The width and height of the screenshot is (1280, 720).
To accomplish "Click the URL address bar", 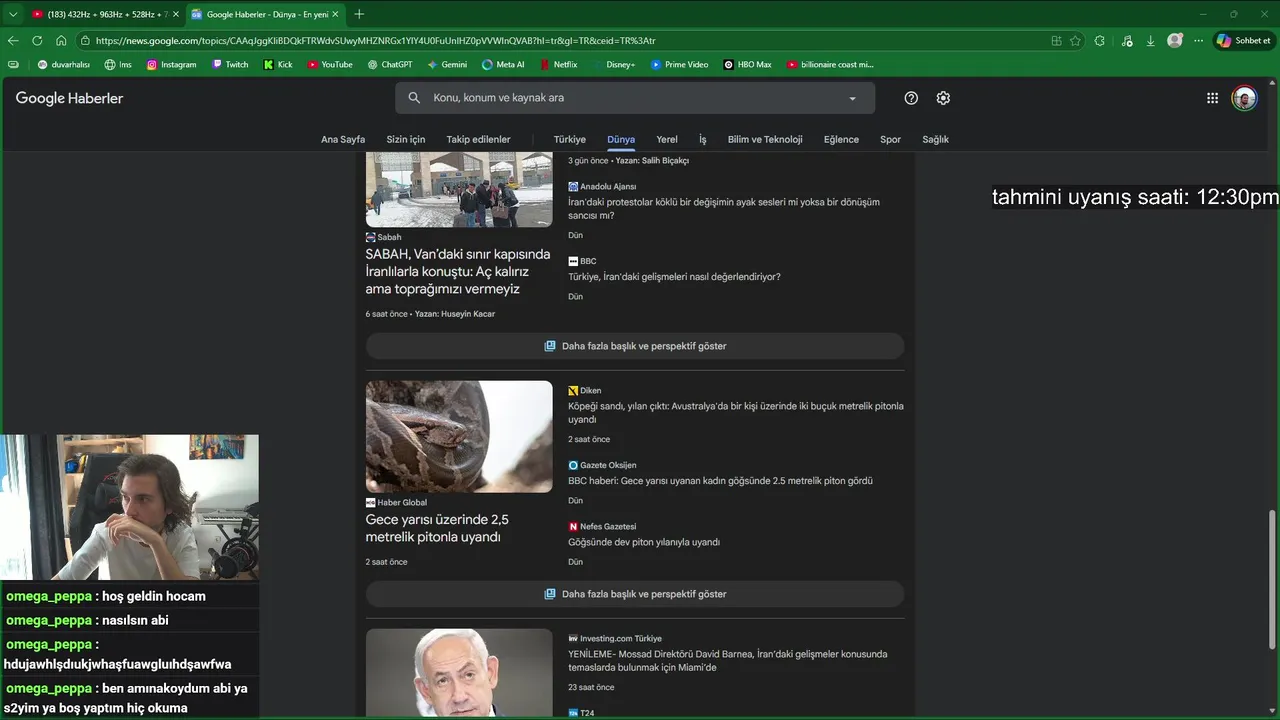I will 560,41.
